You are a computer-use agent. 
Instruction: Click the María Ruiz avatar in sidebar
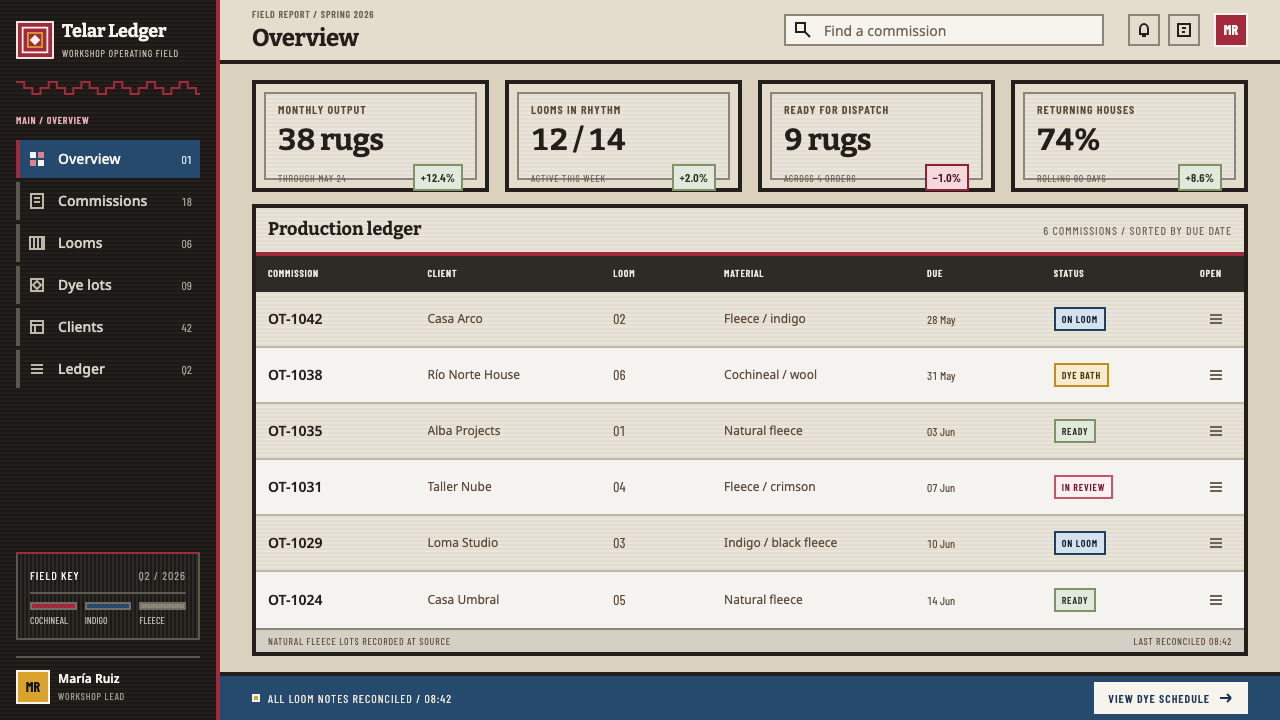33,687
